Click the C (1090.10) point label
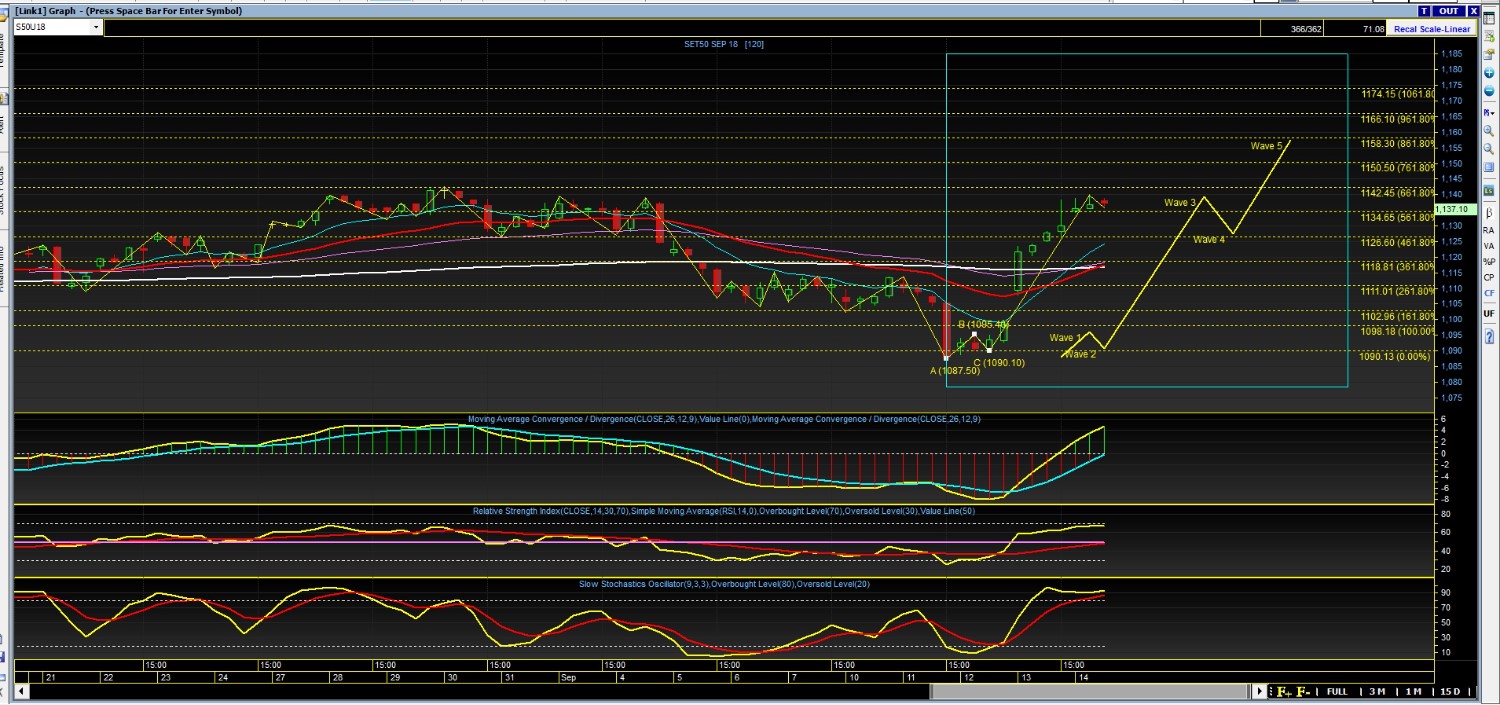1500x705 pixels. point(999,363)
